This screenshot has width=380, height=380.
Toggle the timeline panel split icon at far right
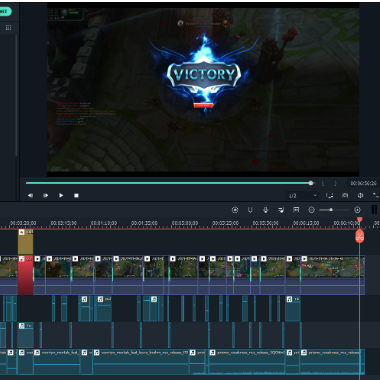coord(374,210)
